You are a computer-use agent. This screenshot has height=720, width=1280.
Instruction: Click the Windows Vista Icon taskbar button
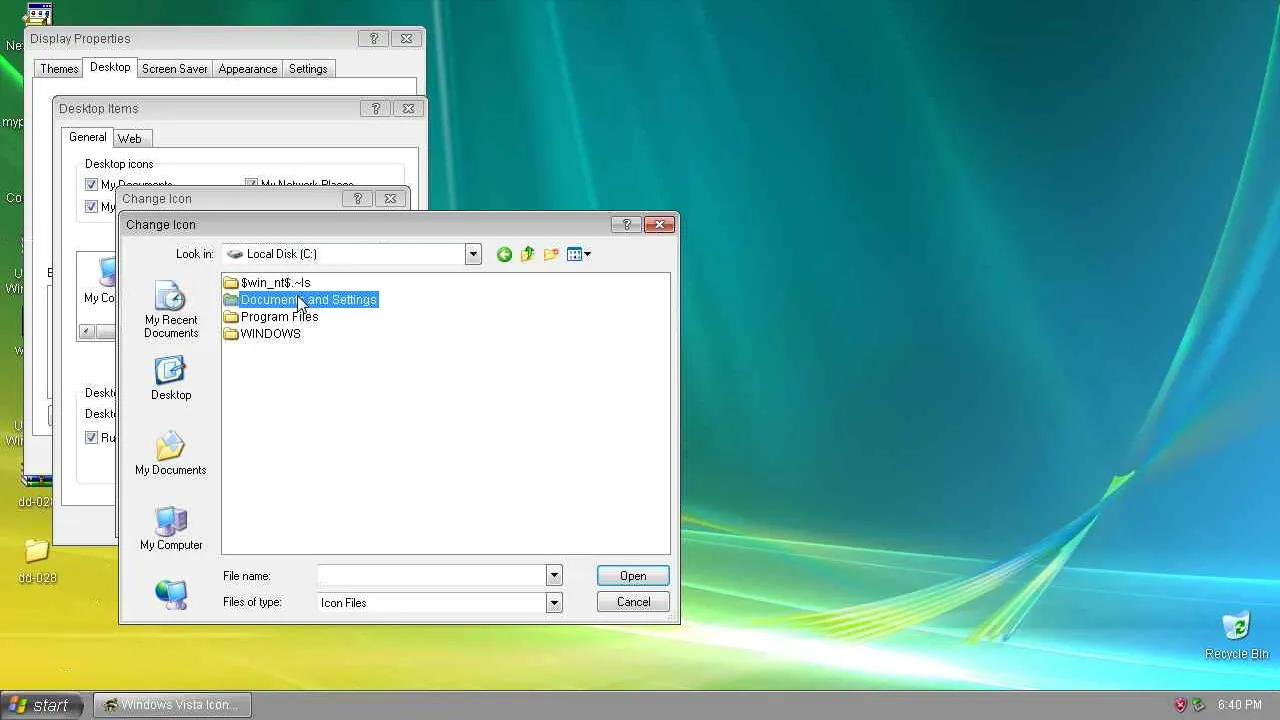click(172, 705)
